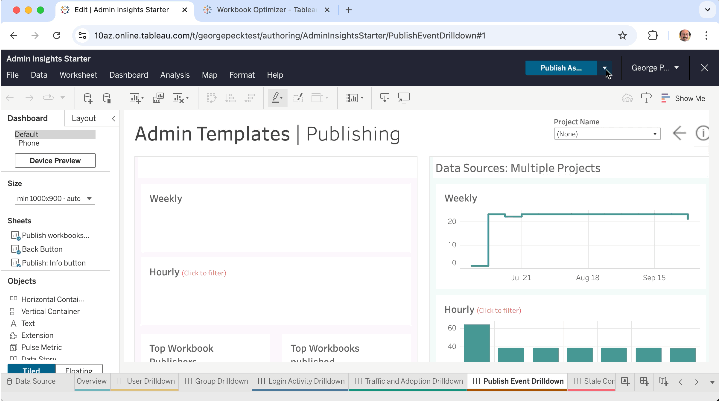720x402 pixels.
Task: Click the New Worksheet toolbar icon
Action: [x=136, y=98]
